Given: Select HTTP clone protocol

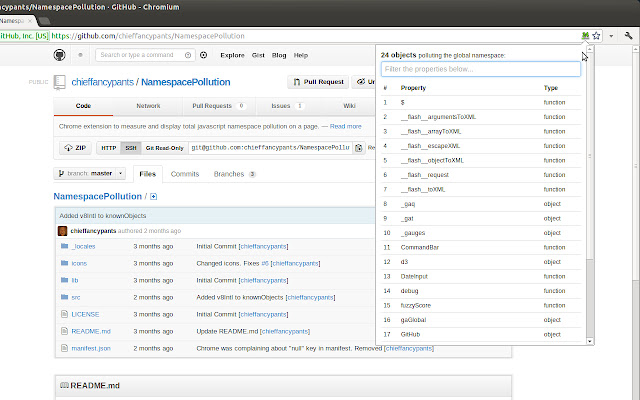Looking at the screenshot, I should pyautogui.click(x=109, y=148).
